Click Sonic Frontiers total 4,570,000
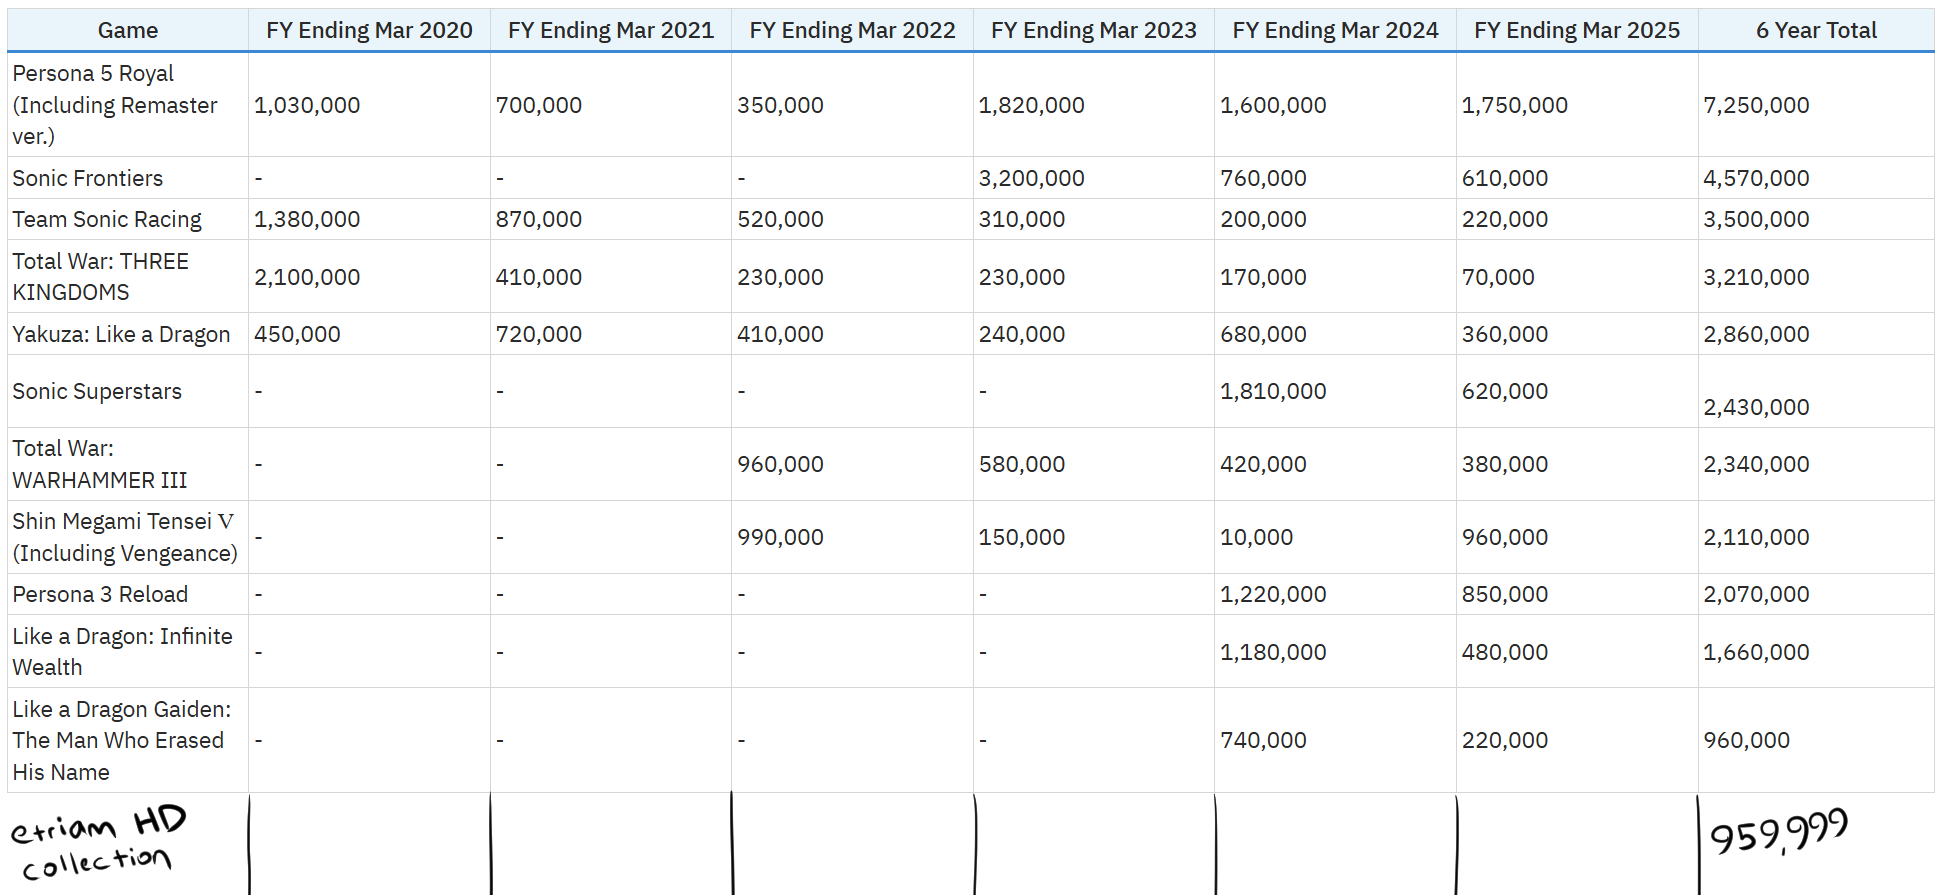1942x895 pixels. click(1756, 178)
